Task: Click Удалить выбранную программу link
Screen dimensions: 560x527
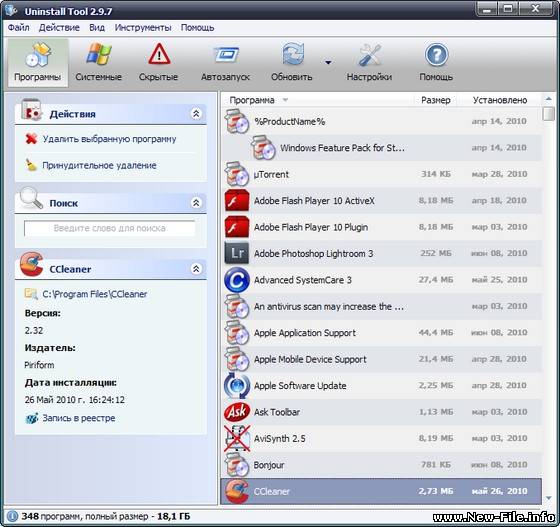Action: point(109,139)
